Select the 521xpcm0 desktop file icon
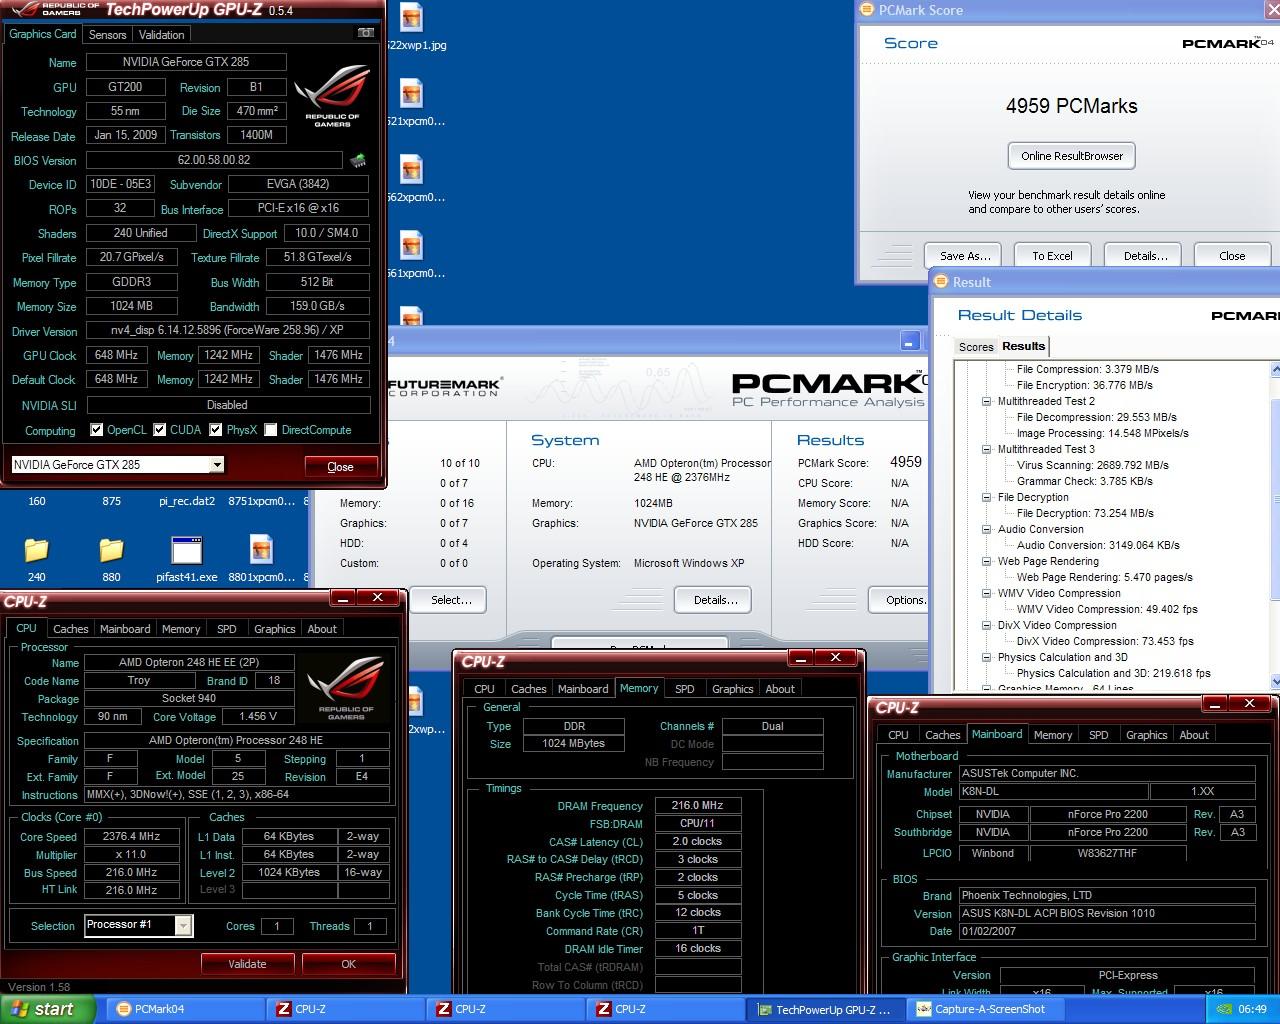 (411, 93)
